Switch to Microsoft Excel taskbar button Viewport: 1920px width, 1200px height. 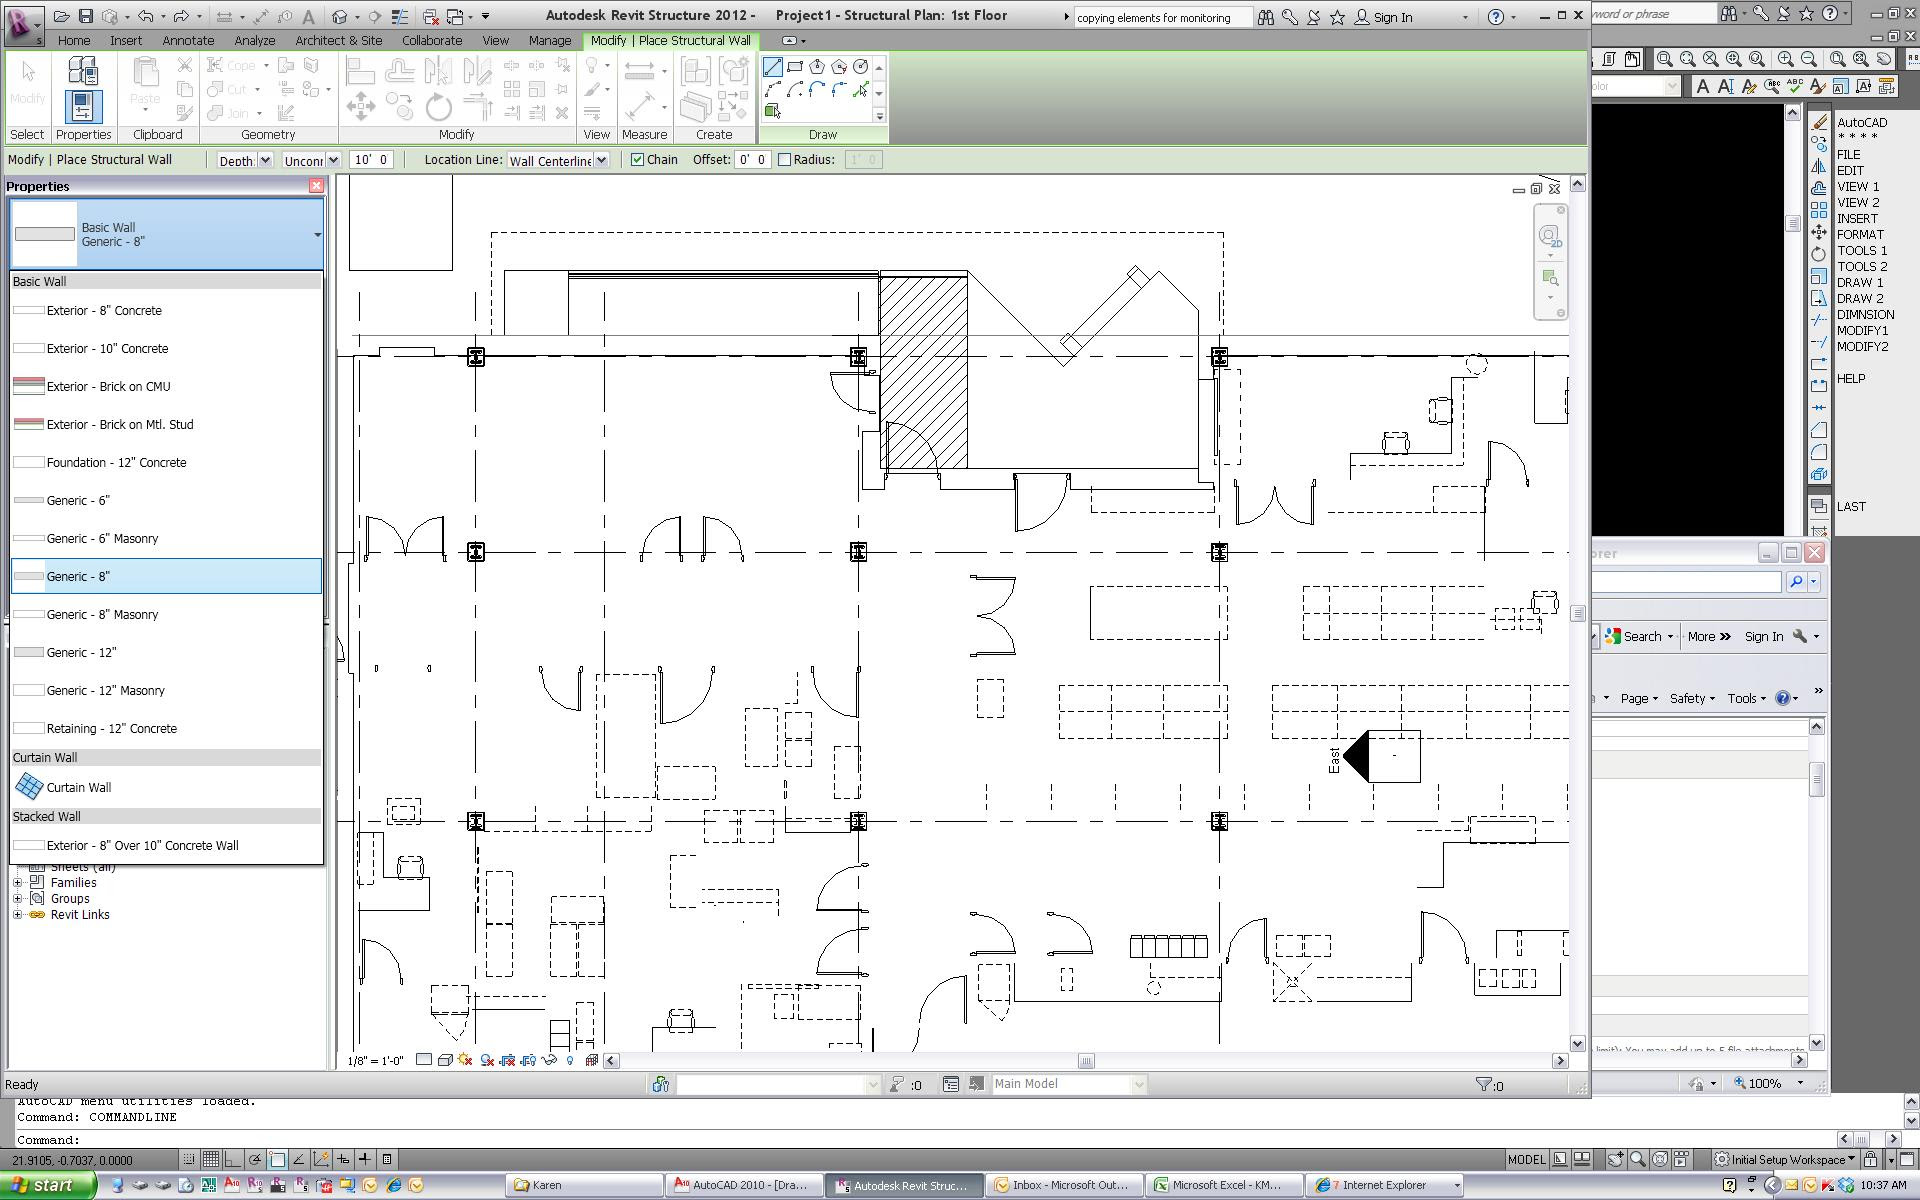tap(1223, 1186)
